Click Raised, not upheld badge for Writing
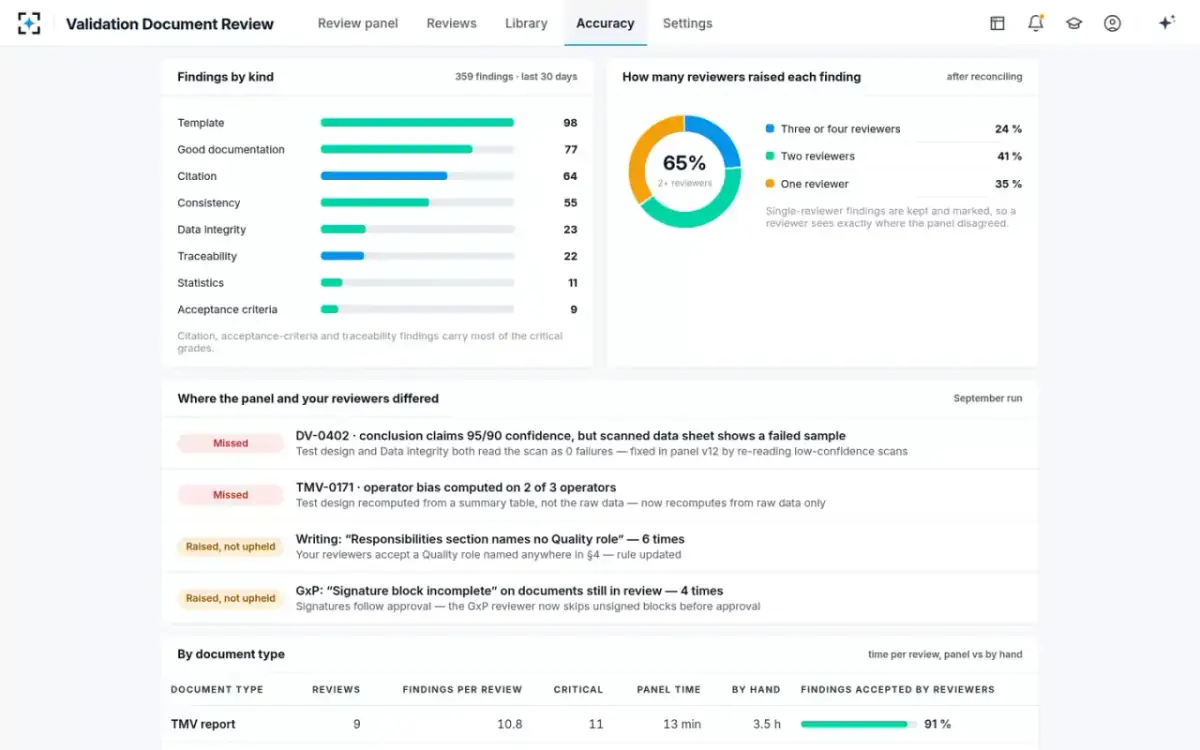 point(230,547)
